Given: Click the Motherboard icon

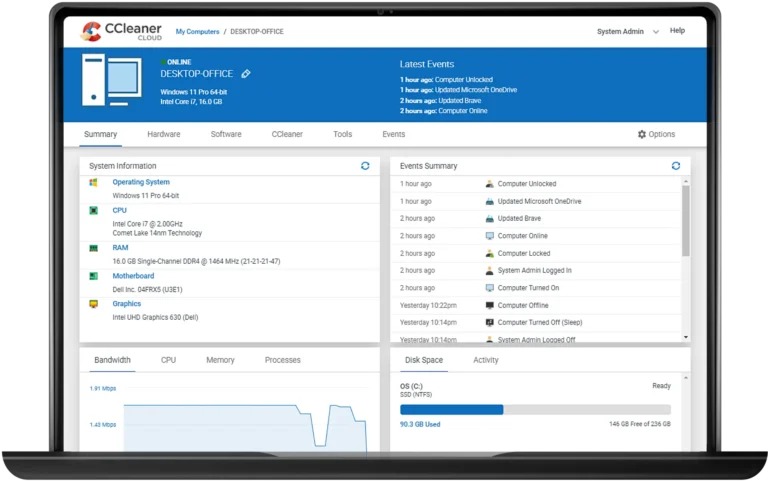Looking at the screenshot, I should tap(94, 276).
